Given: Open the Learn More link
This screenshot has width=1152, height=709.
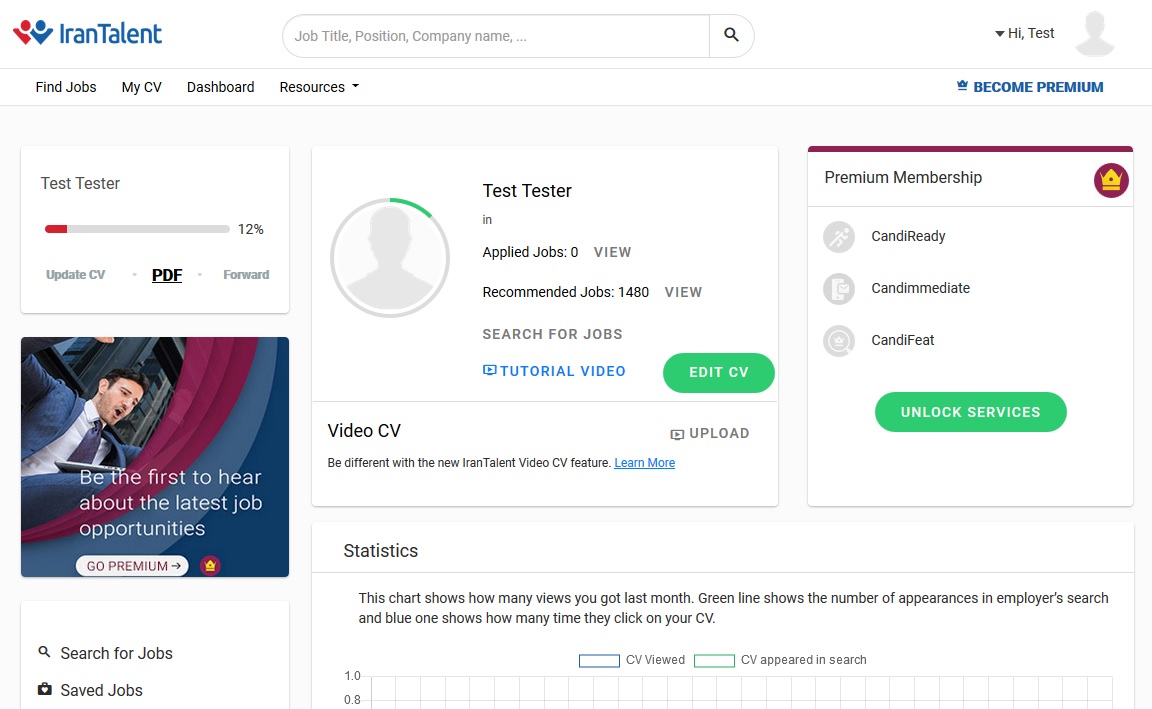Looking at the screenshot, I should 644,463.
